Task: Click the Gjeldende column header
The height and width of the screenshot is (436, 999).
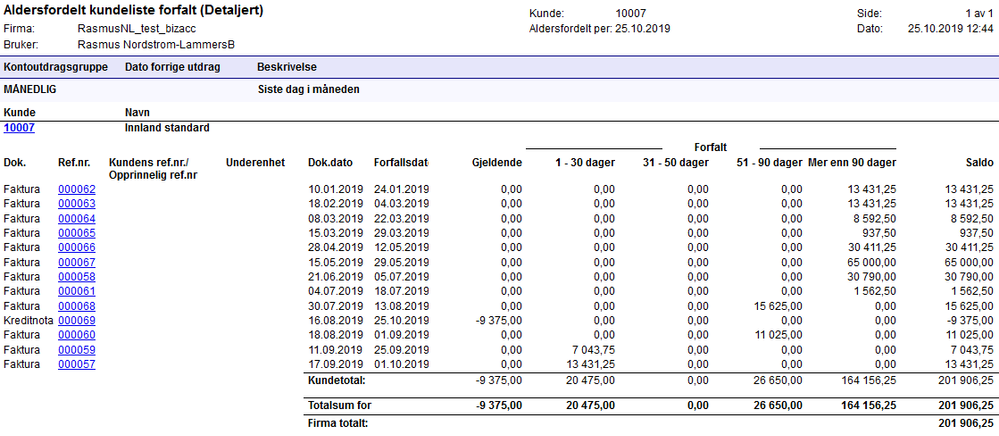Action: click(x=498, y=163)
